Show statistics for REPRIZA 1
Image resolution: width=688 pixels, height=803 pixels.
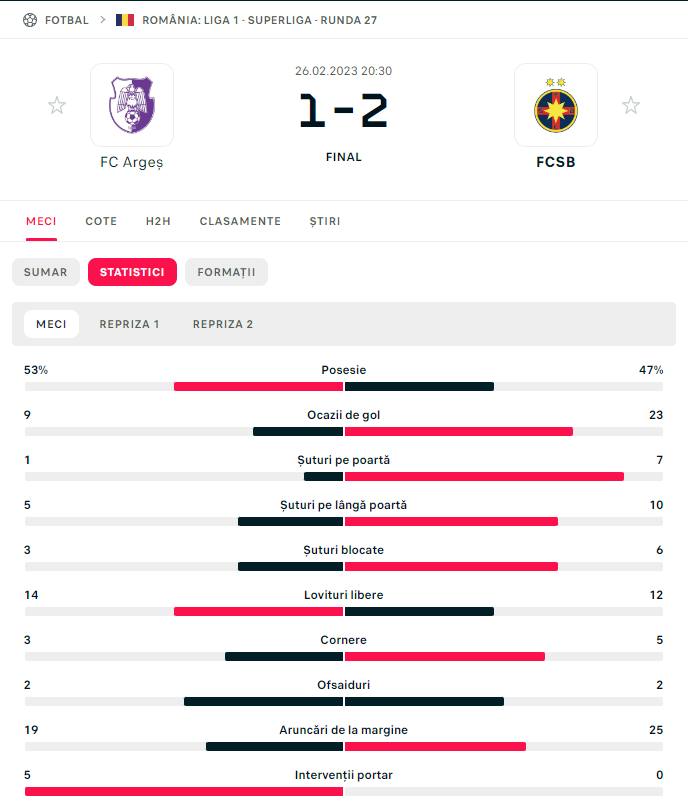129,324
